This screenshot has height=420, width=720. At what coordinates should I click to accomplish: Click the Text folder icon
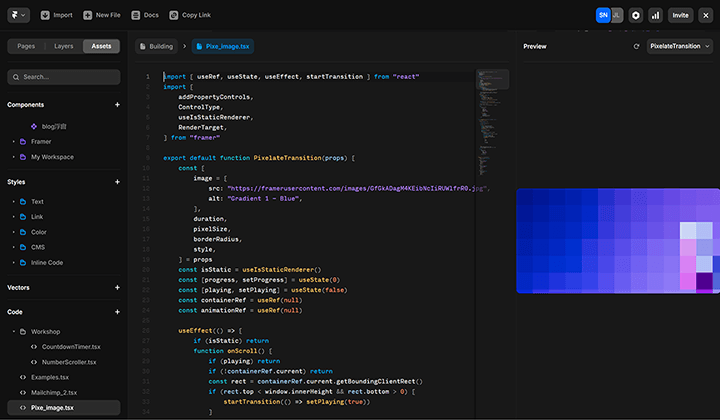[x=23, y=202]
